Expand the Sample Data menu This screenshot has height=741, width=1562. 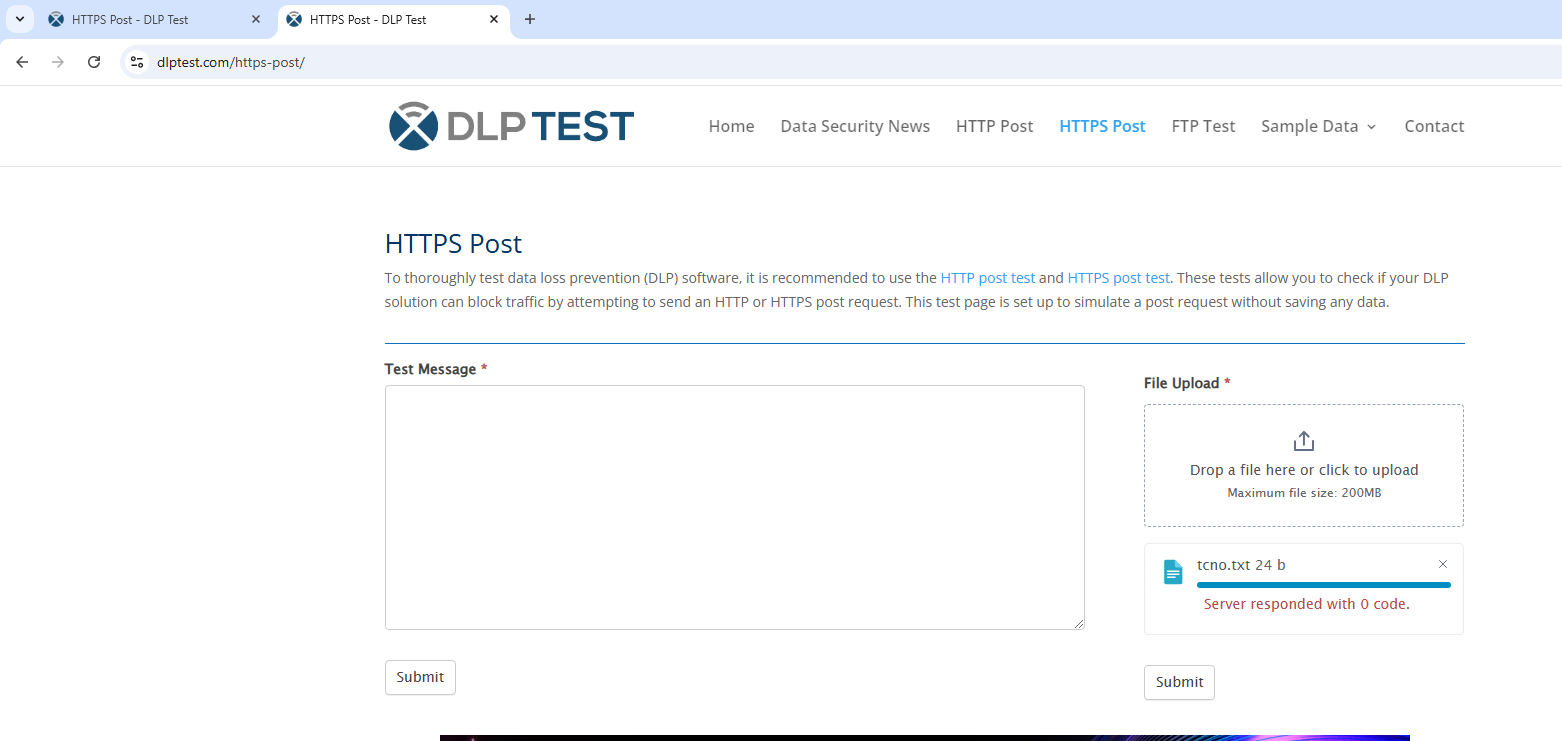pyautogui.click(x=1318, y=126)
